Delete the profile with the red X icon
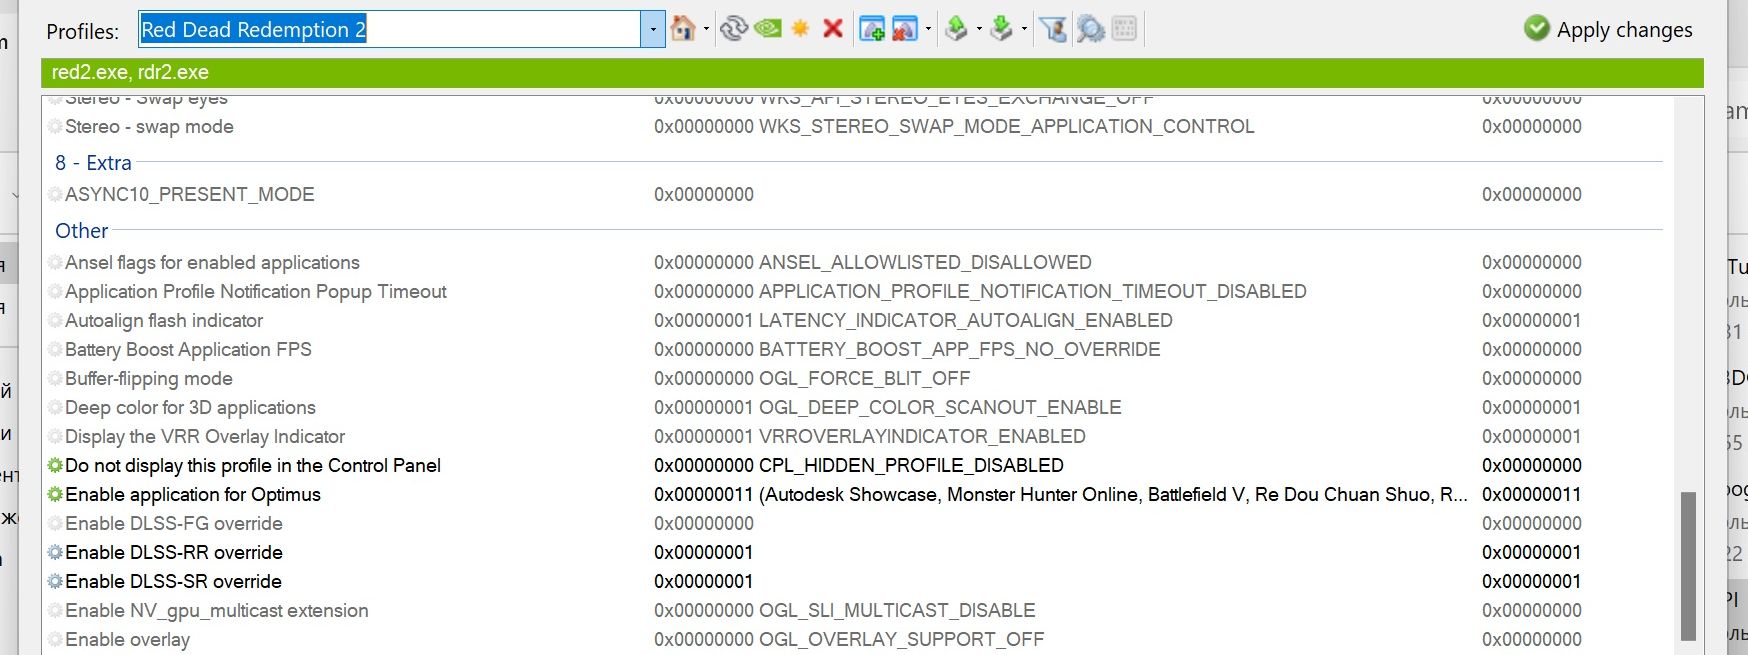1748x655 pixels. [x=832, y=28]
